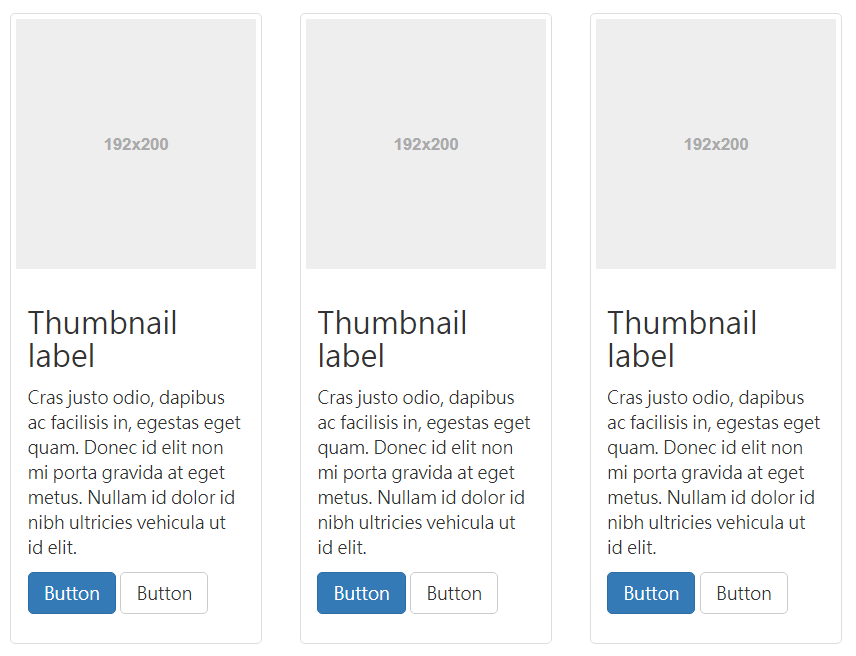Open the 192x200 placeholder image in first card
The image size is (856, 656).
point(136,144)
